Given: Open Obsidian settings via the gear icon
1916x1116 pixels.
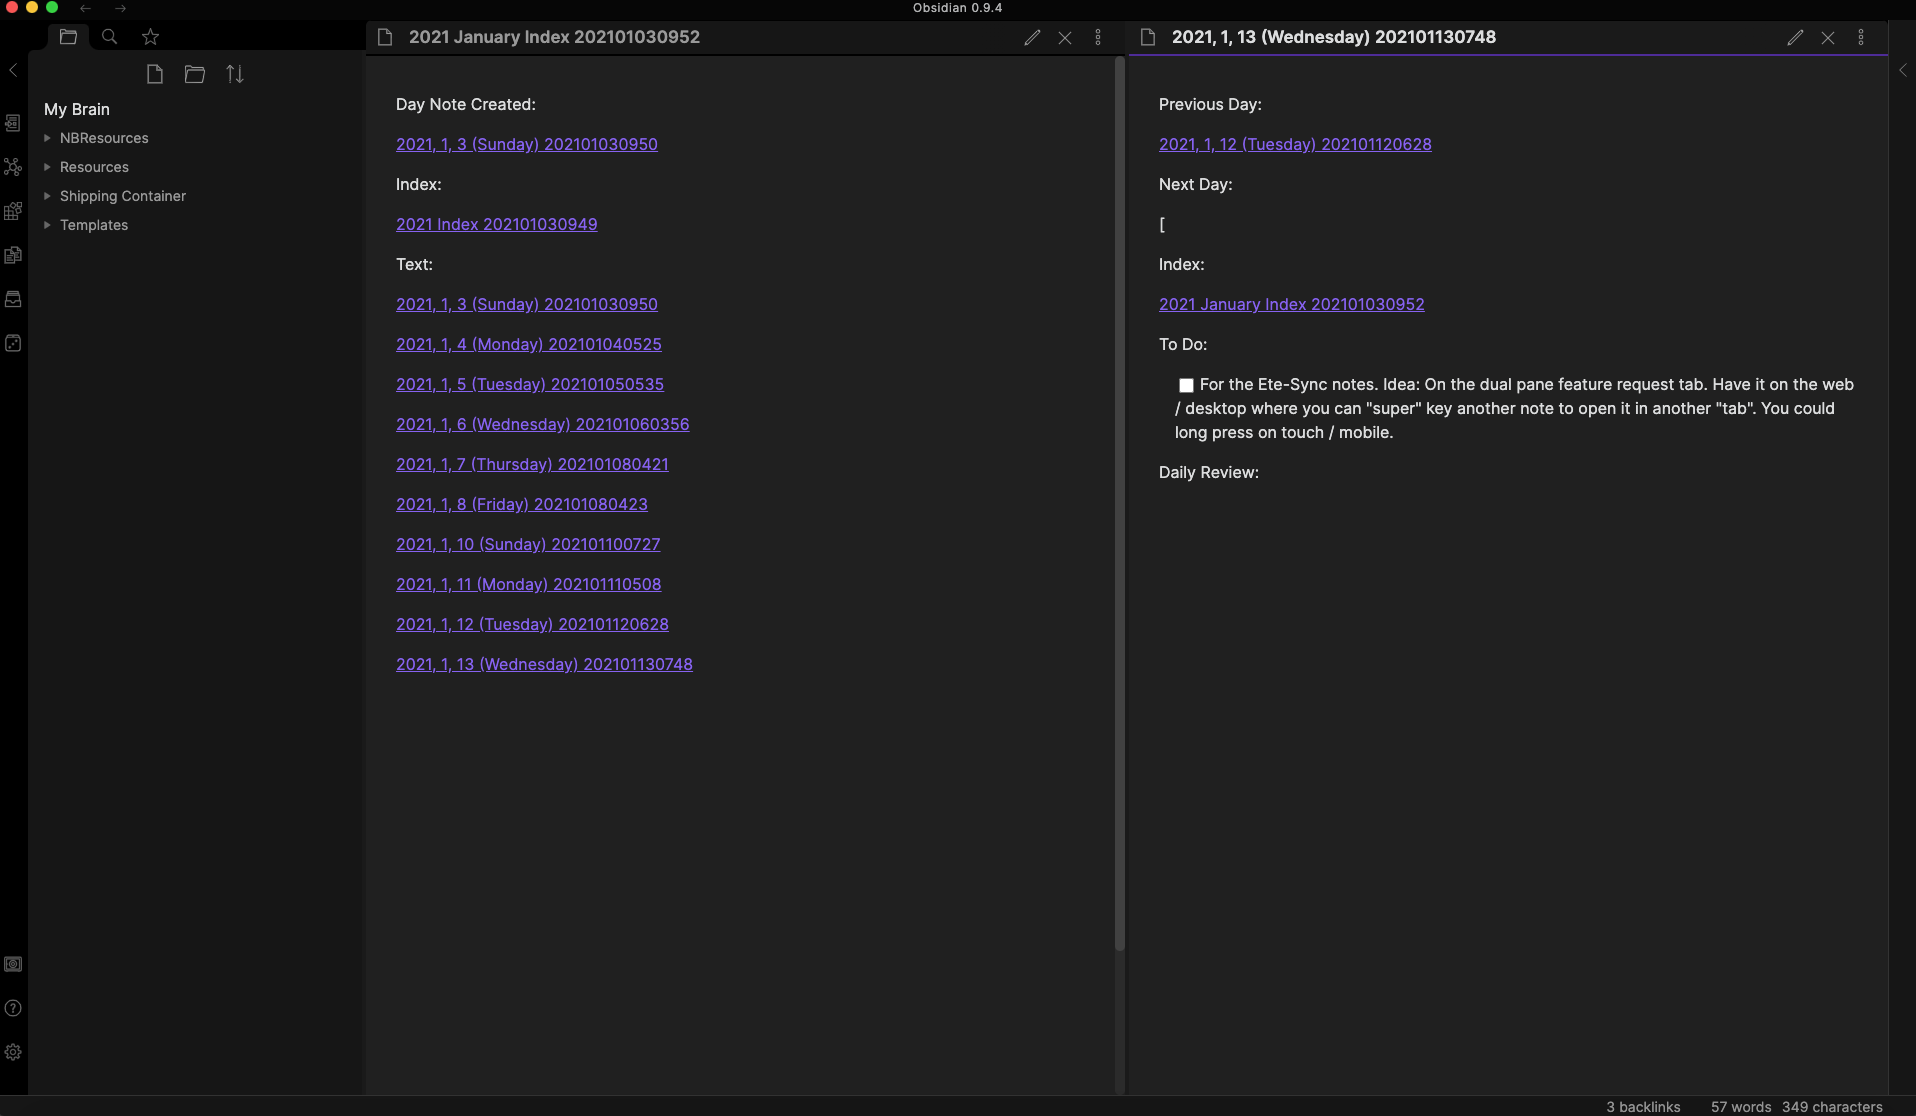Looking at the screenshot, I should (x=13, y=1051).
